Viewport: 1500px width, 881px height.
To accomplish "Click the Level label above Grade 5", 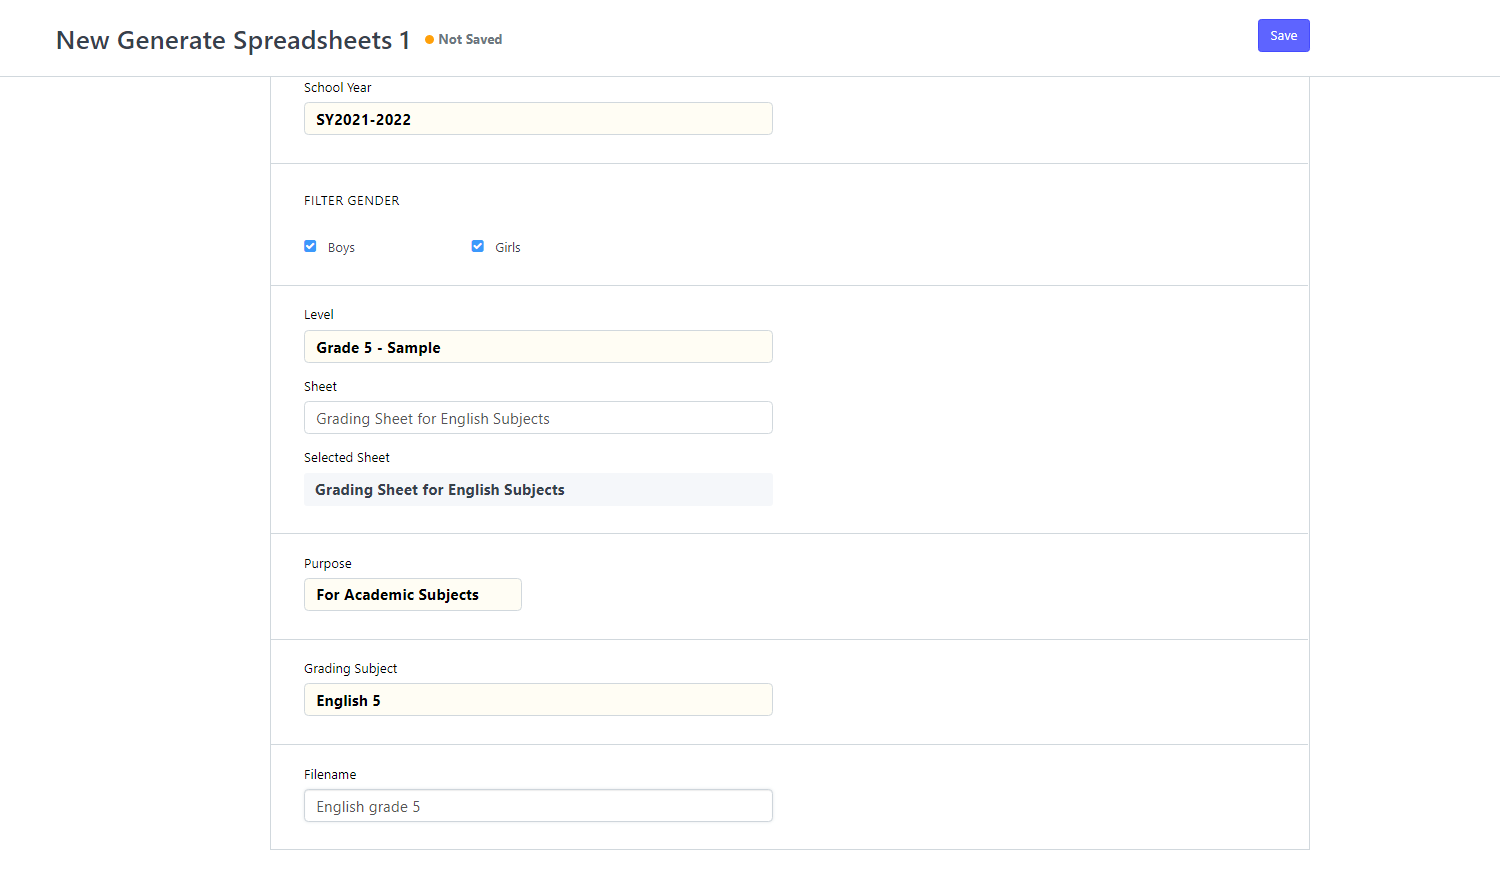I will pyautogui.click(x=319, y=315).
